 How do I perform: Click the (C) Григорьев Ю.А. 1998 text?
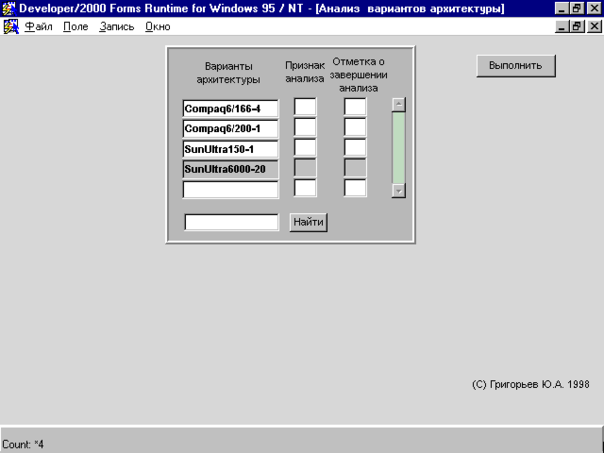[530, 384]
